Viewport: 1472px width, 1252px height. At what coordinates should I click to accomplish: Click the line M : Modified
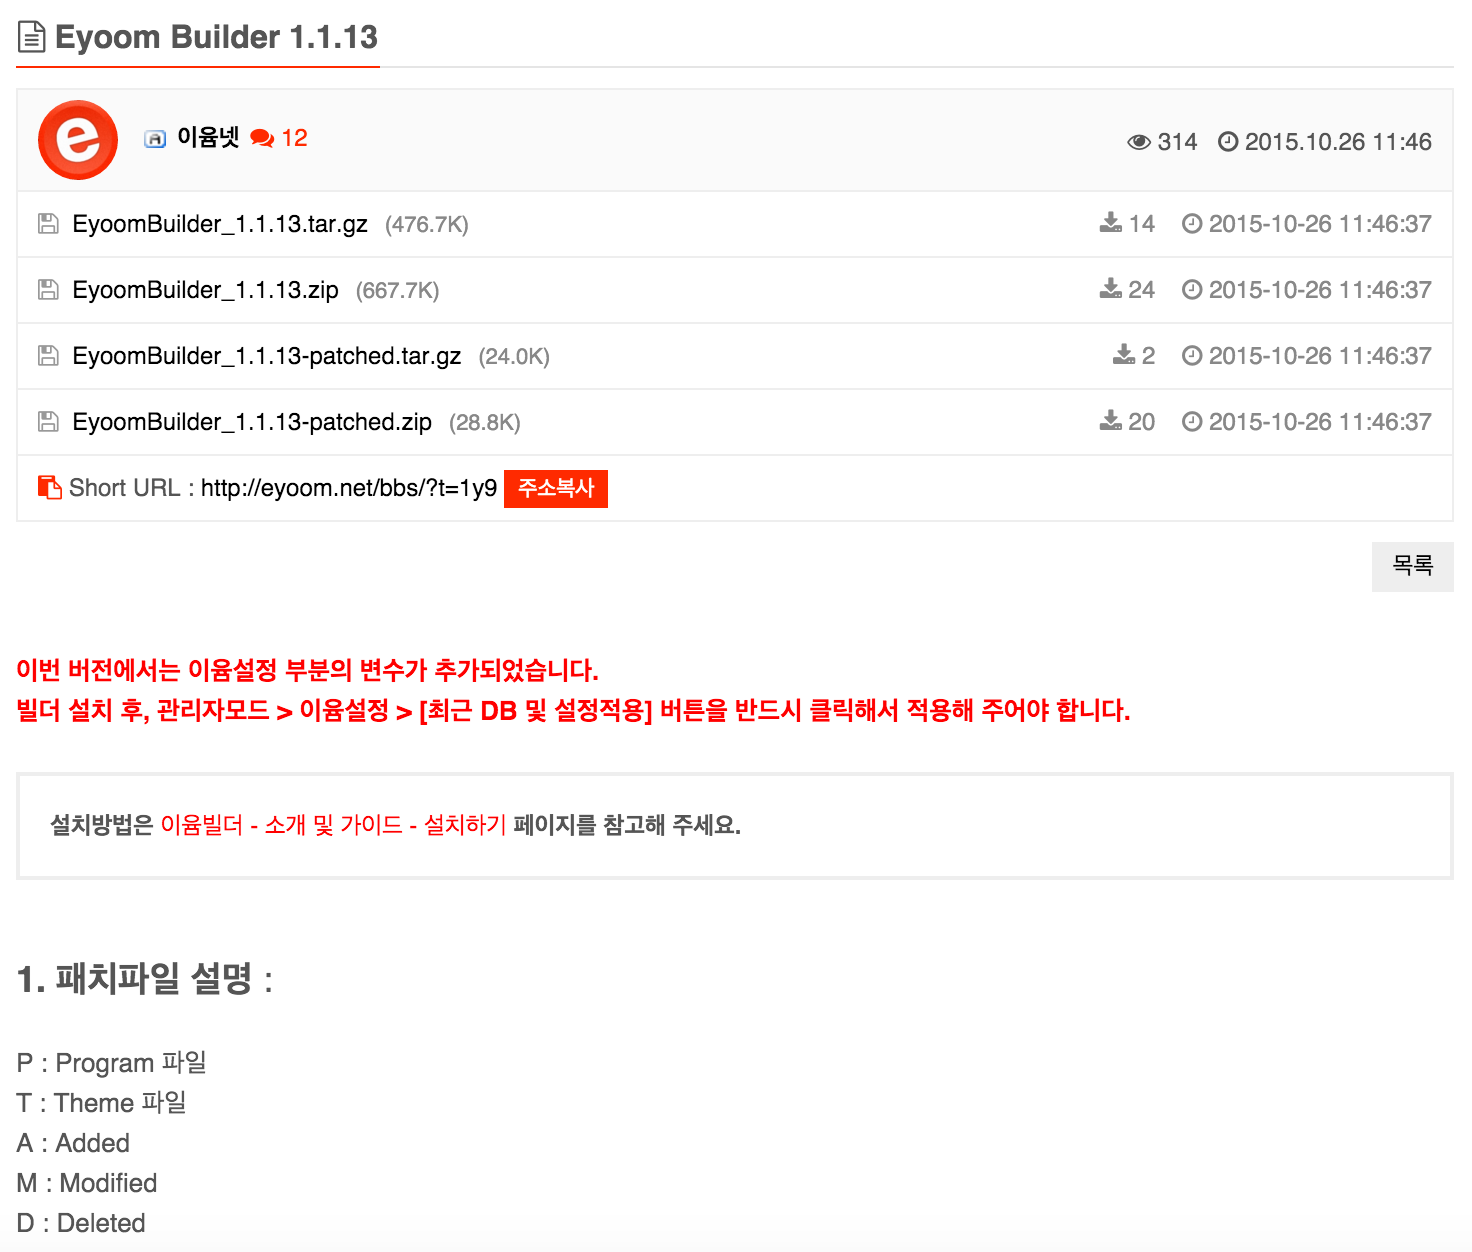(x=88, y=1183)
